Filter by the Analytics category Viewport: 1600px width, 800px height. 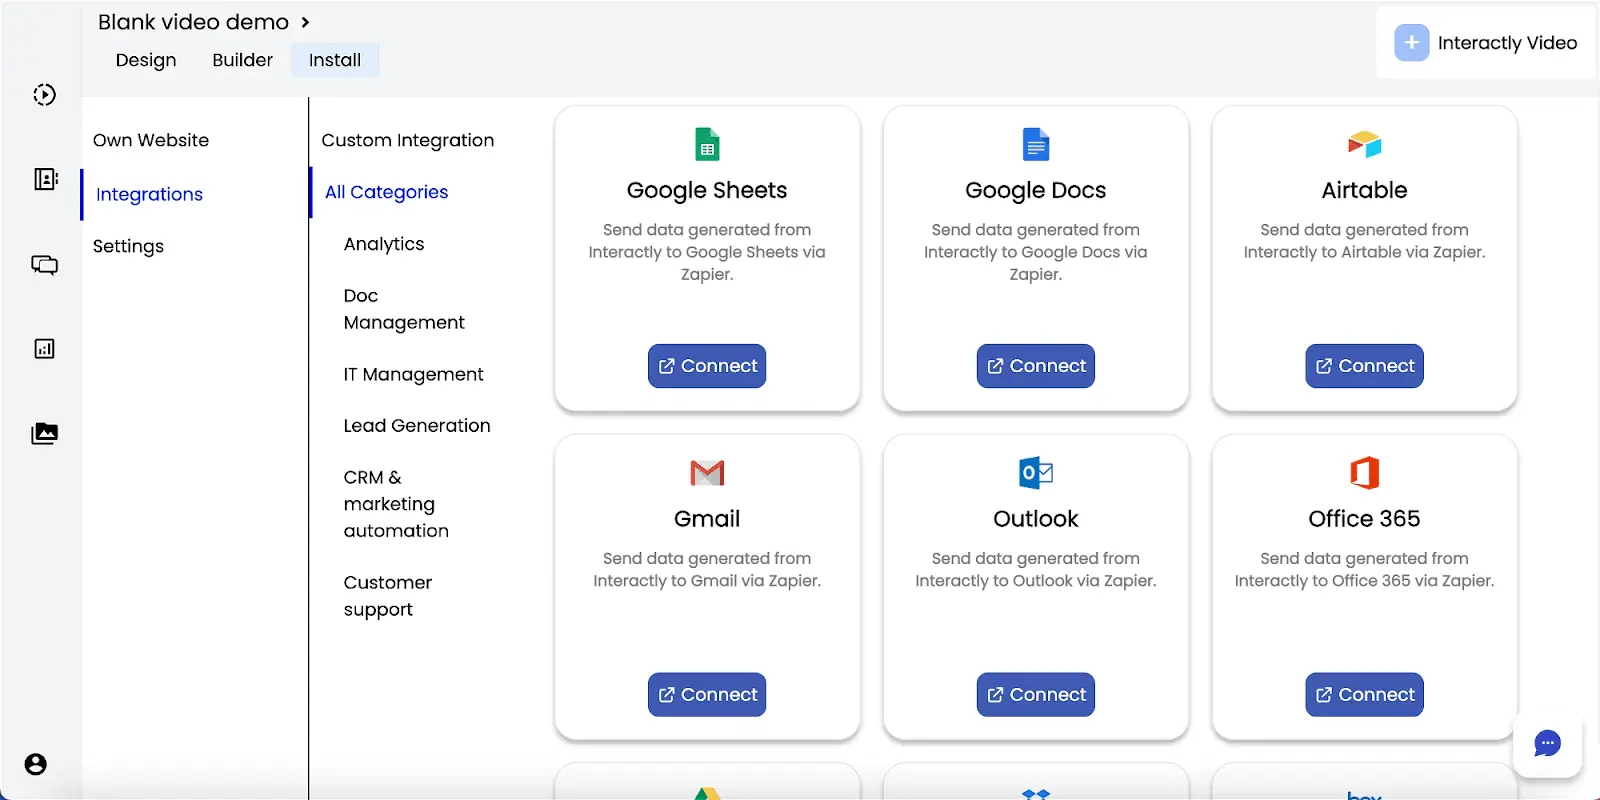pos(384,244)
